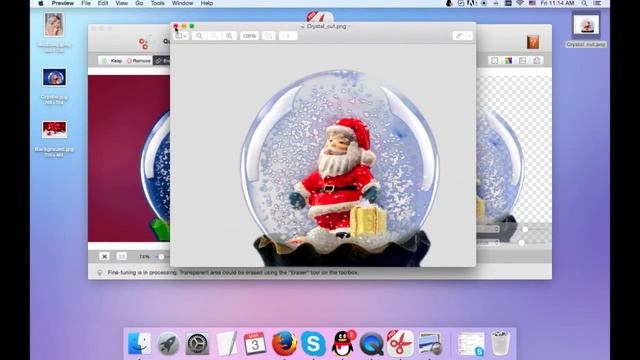Open the red scissors cutout app in Dock

click(400, 343)
